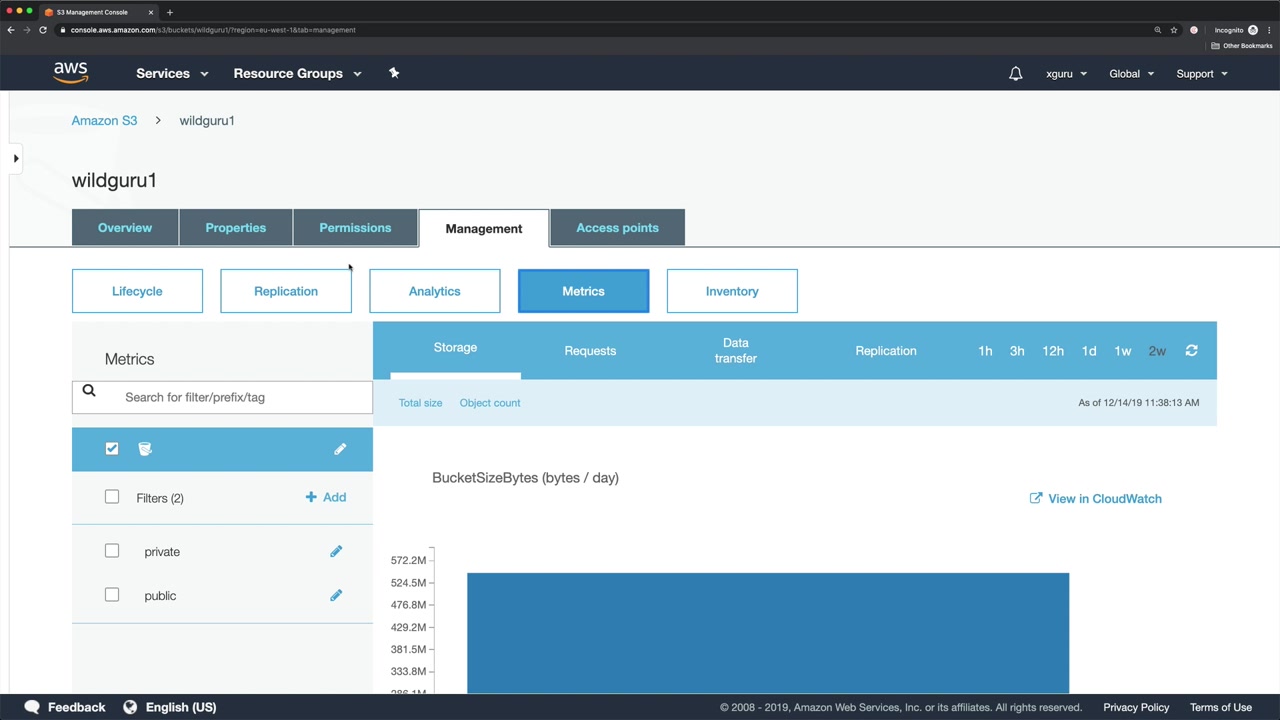Screen dimensions: 1280x720
Task: Select the Management tab
Action: click(484, 228)
